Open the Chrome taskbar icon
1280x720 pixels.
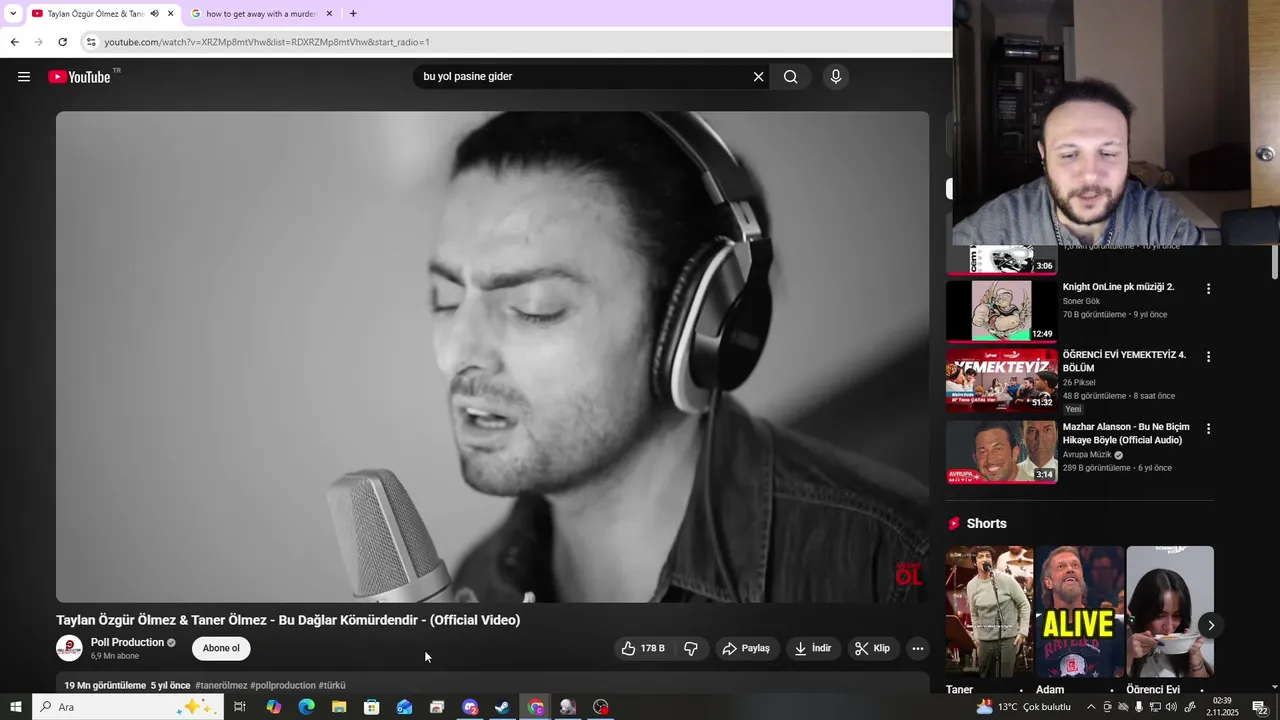coord(536,707)
